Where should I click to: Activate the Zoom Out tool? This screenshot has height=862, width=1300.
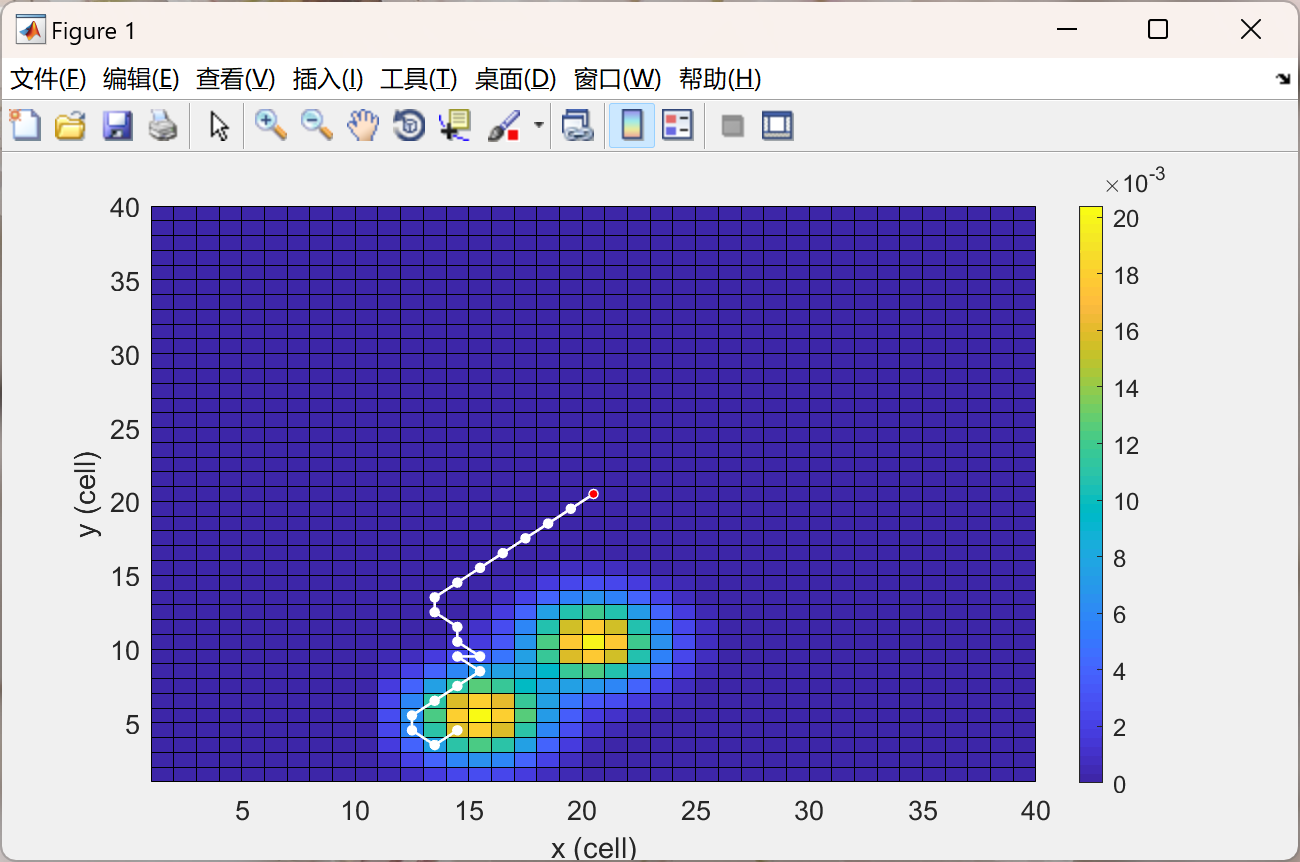point(317,125)
